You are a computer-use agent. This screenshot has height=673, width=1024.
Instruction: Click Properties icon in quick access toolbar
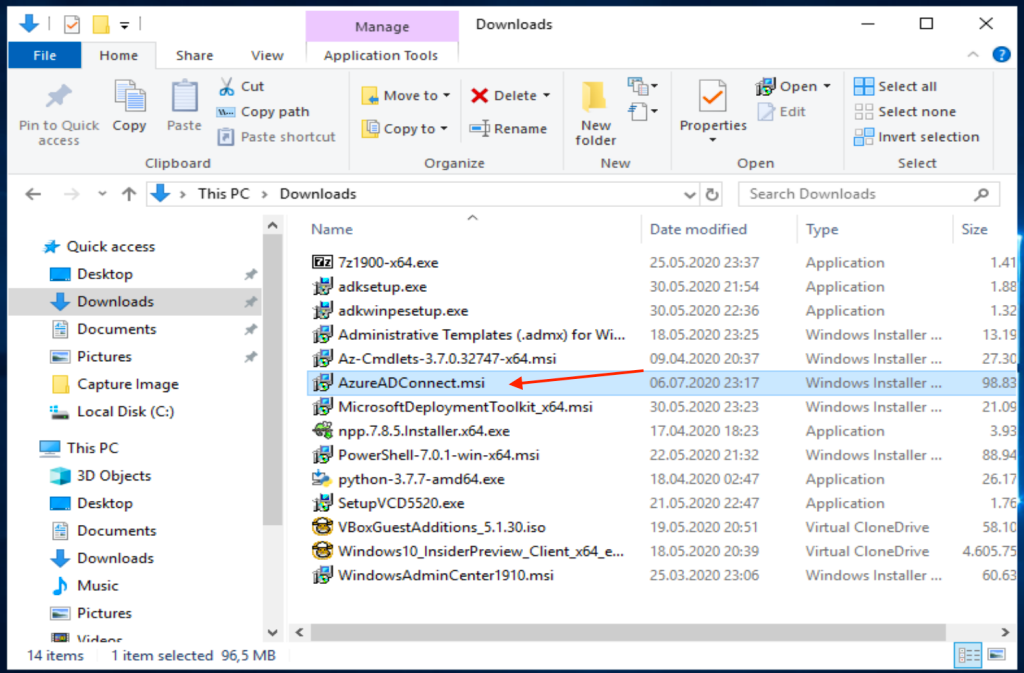click(72, 25)
